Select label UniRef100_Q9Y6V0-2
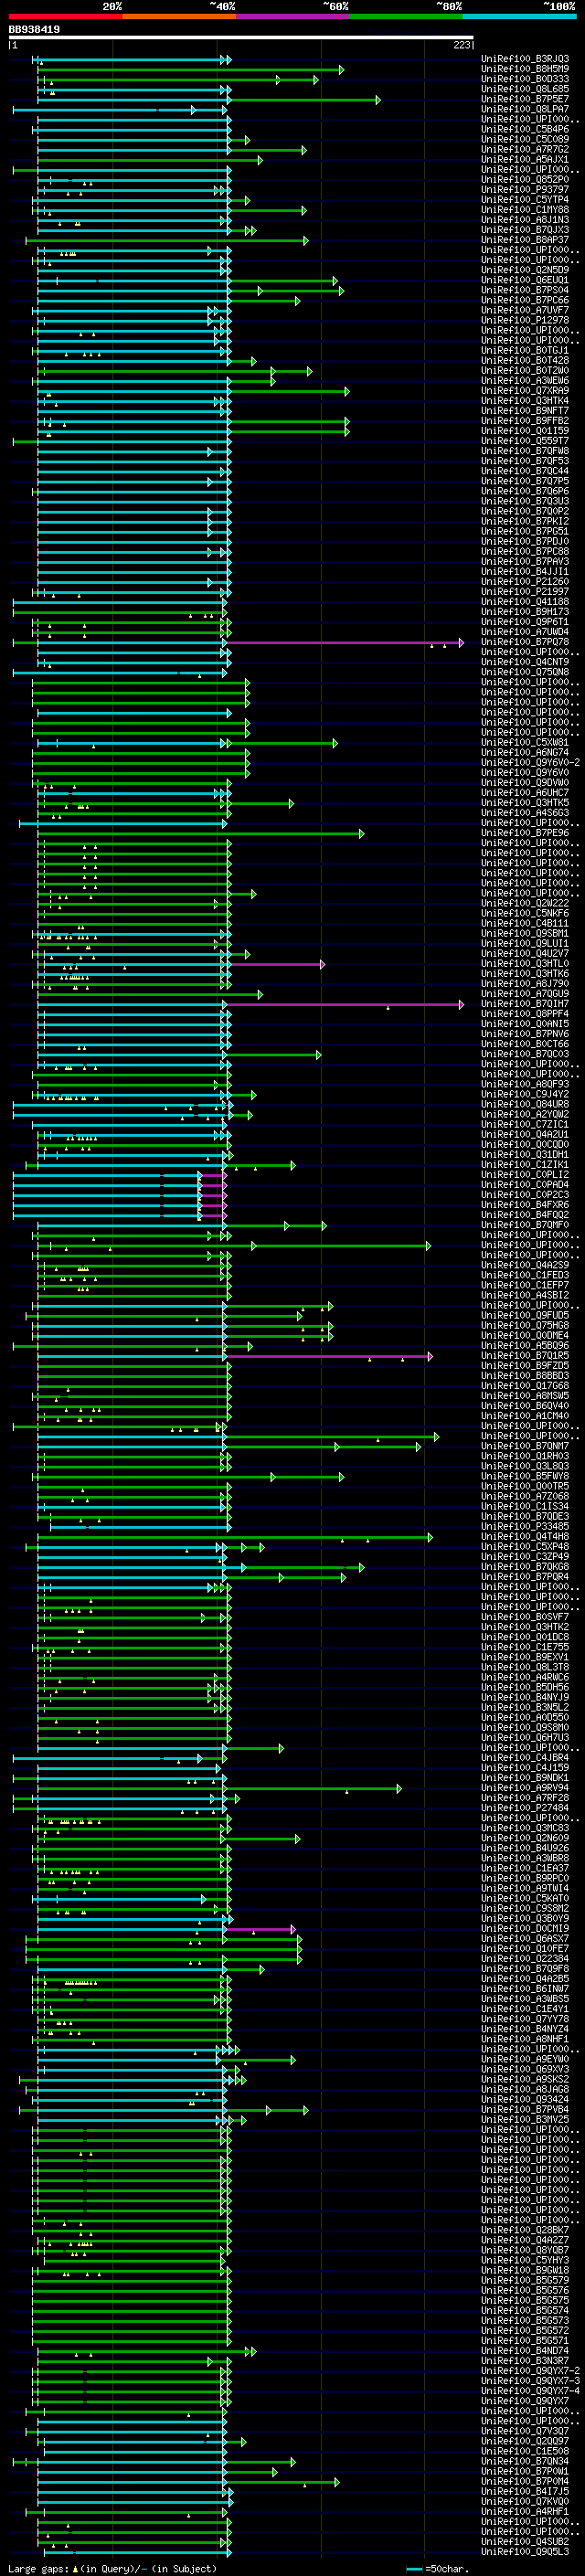This screenshot has width=585, height=2576. [530, 762]
